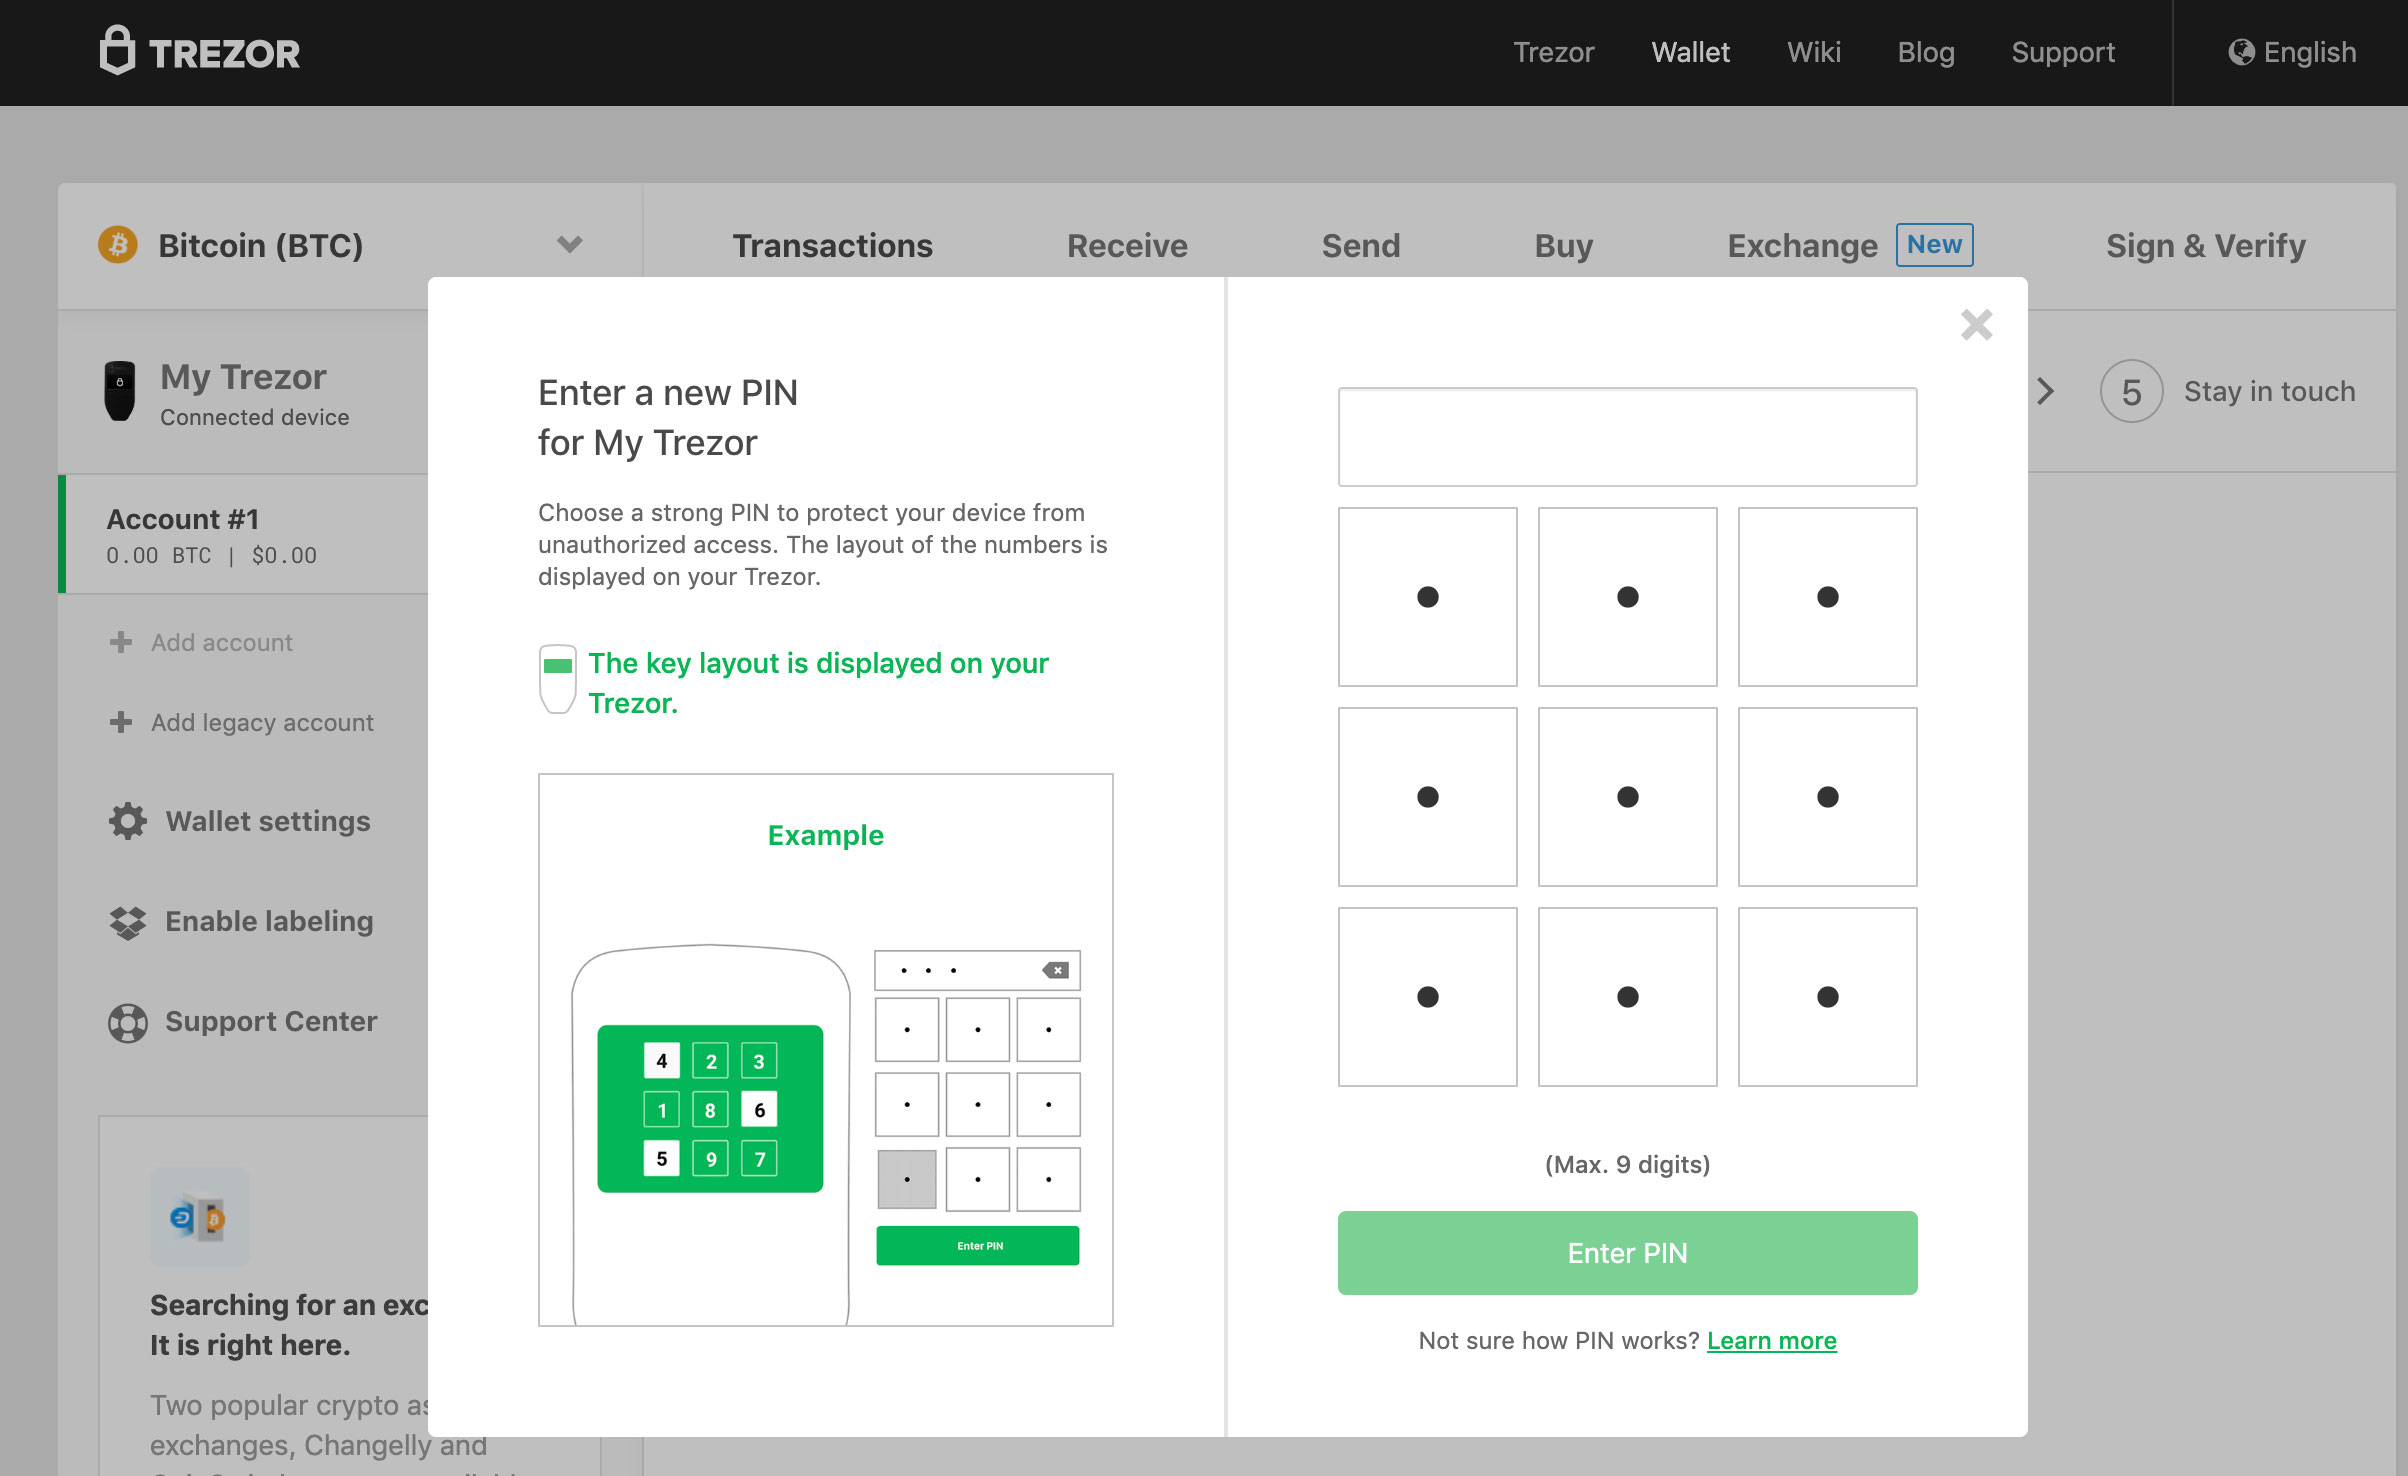Click the center PIN pad button
Viewport: 2408px width, 1476px height.
pos(1627,797)
